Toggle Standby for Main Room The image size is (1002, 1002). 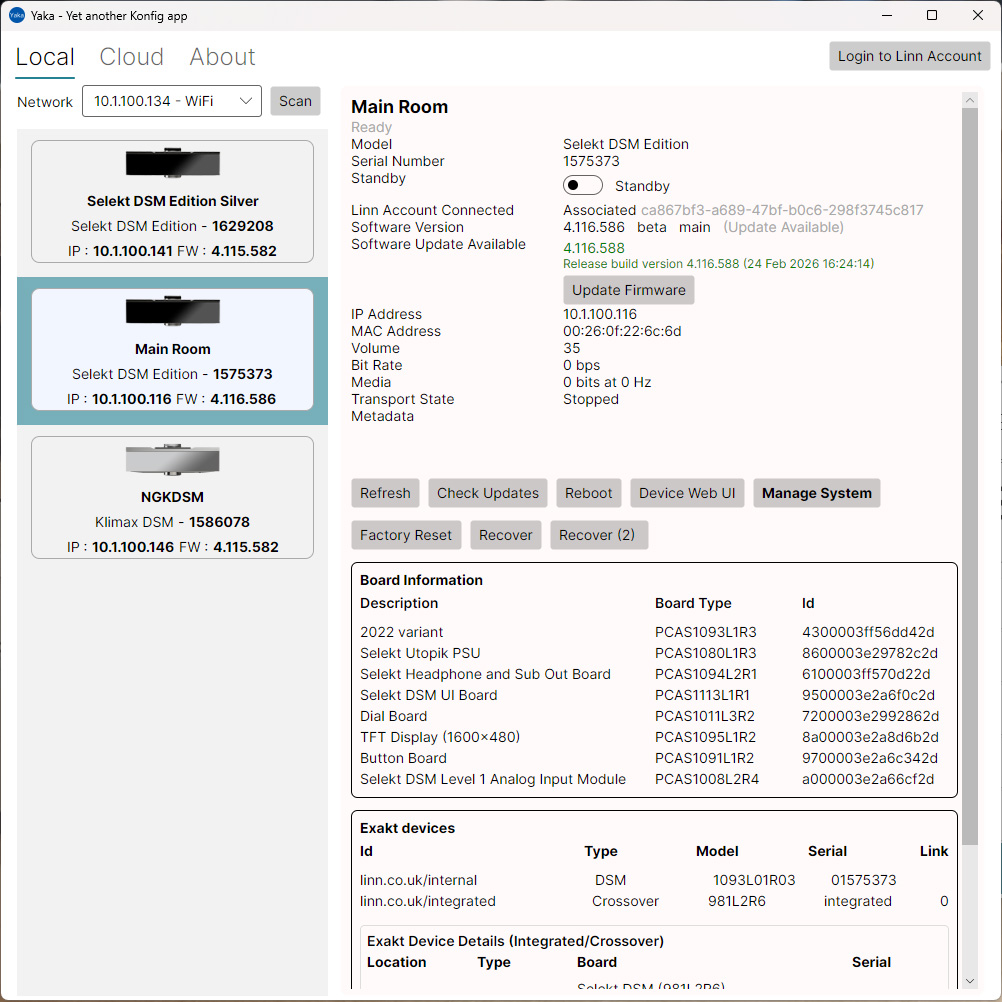pyautogui.click(x=583, y=185)
